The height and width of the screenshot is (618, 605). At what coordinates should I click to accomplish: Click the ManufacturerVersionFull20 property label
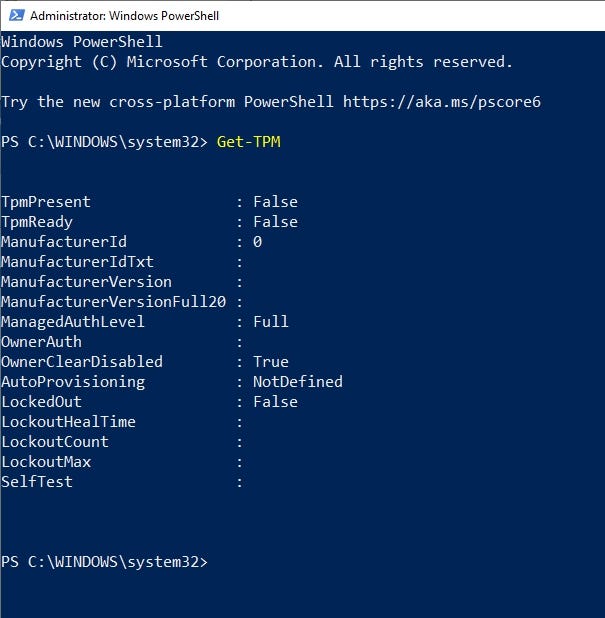(x=114, y=302)
